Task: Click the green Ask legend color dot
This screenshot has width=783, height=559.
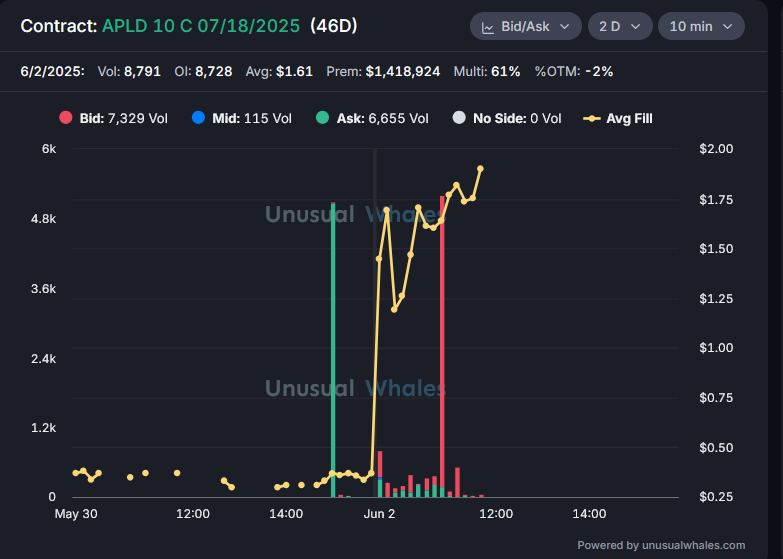Action: 323,118
